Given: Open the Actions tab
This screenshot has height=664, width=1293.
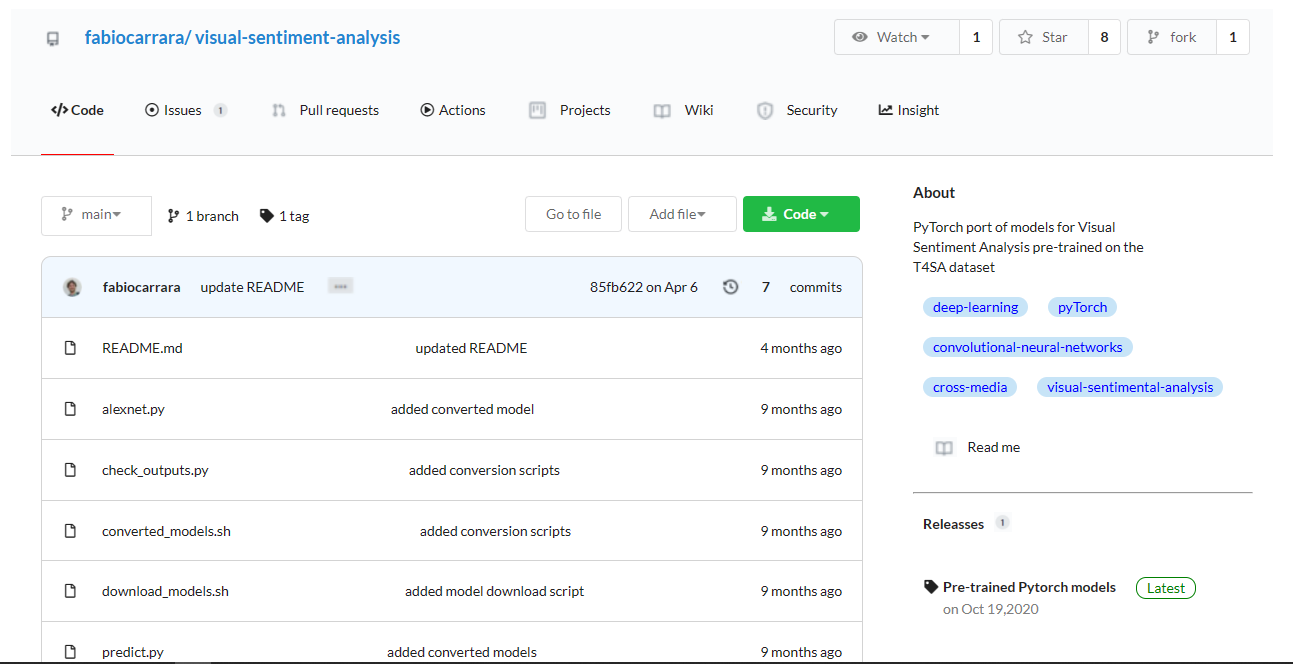Looking at the screenshot, I should (x=452, y=110).
